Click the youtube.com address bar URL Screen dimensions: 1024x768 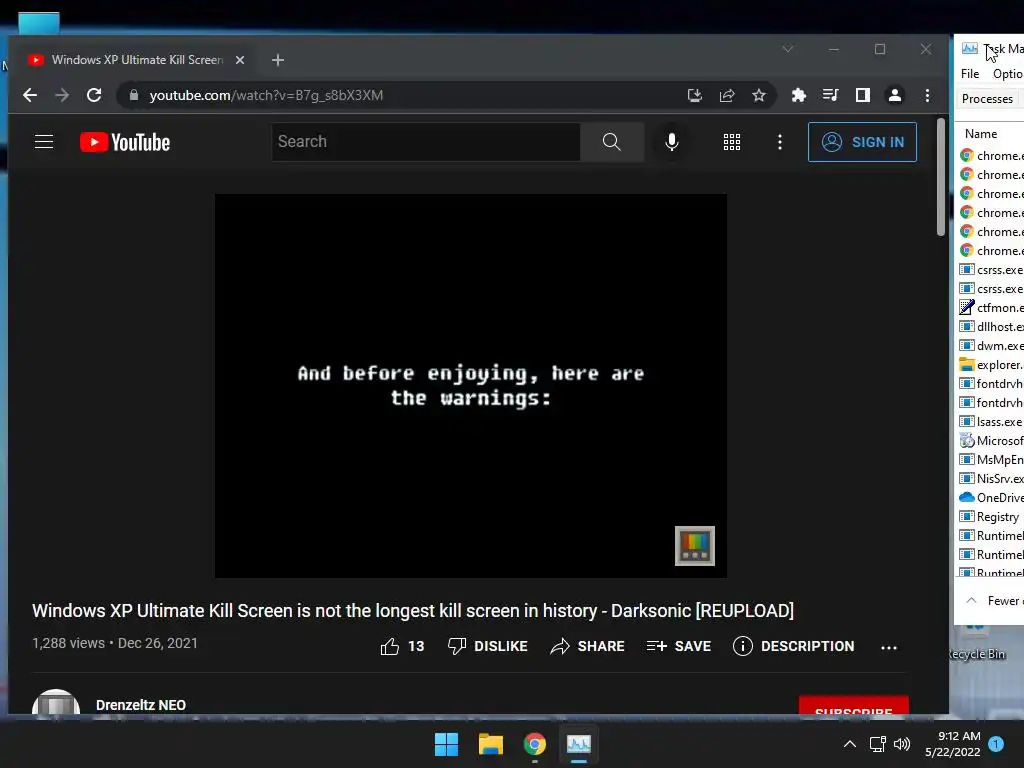266,95
